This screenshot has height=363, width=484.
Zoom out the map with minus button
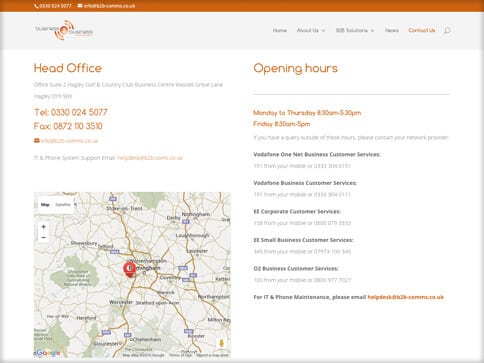(44, 238)
